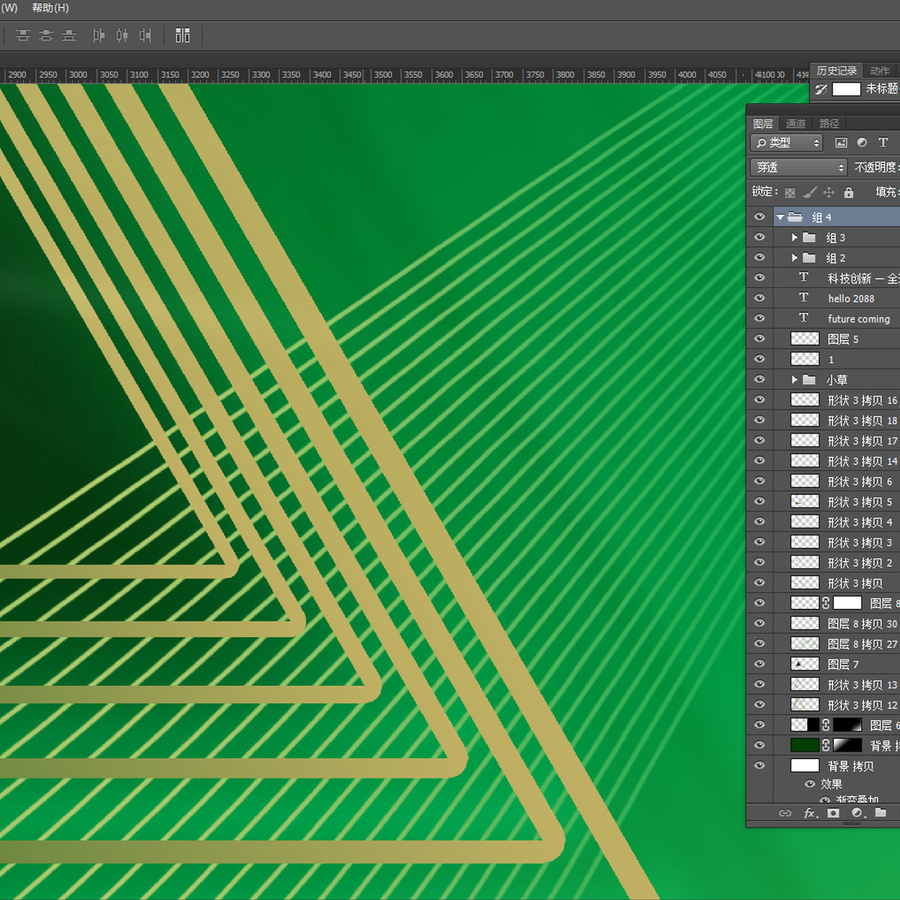Click the folder icon of 组 4

click(795, 217)
